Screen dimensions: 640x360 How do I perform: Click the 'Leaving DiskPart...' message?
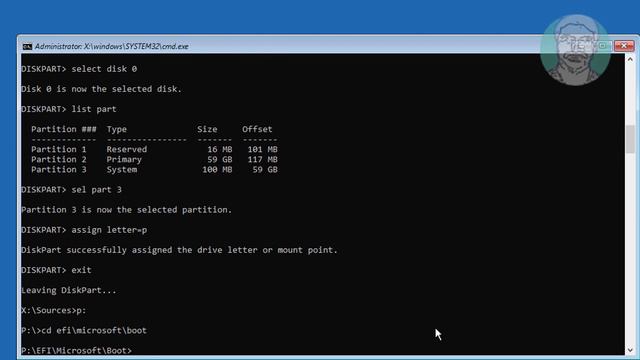click(69, 291)
